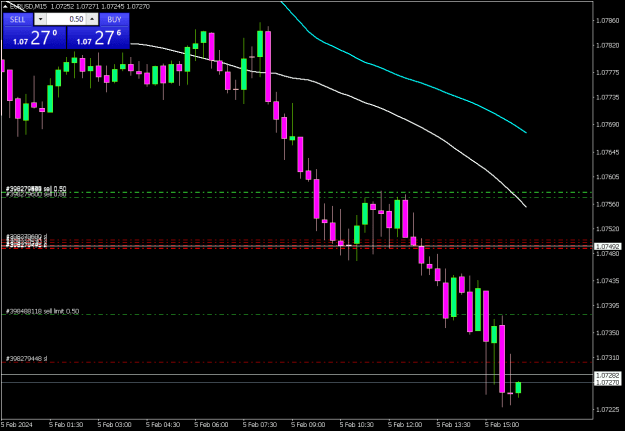The image size is (625, 431).
Task: Click the 5 Feb 06:00 time label
Action: [x=211, y=425]
